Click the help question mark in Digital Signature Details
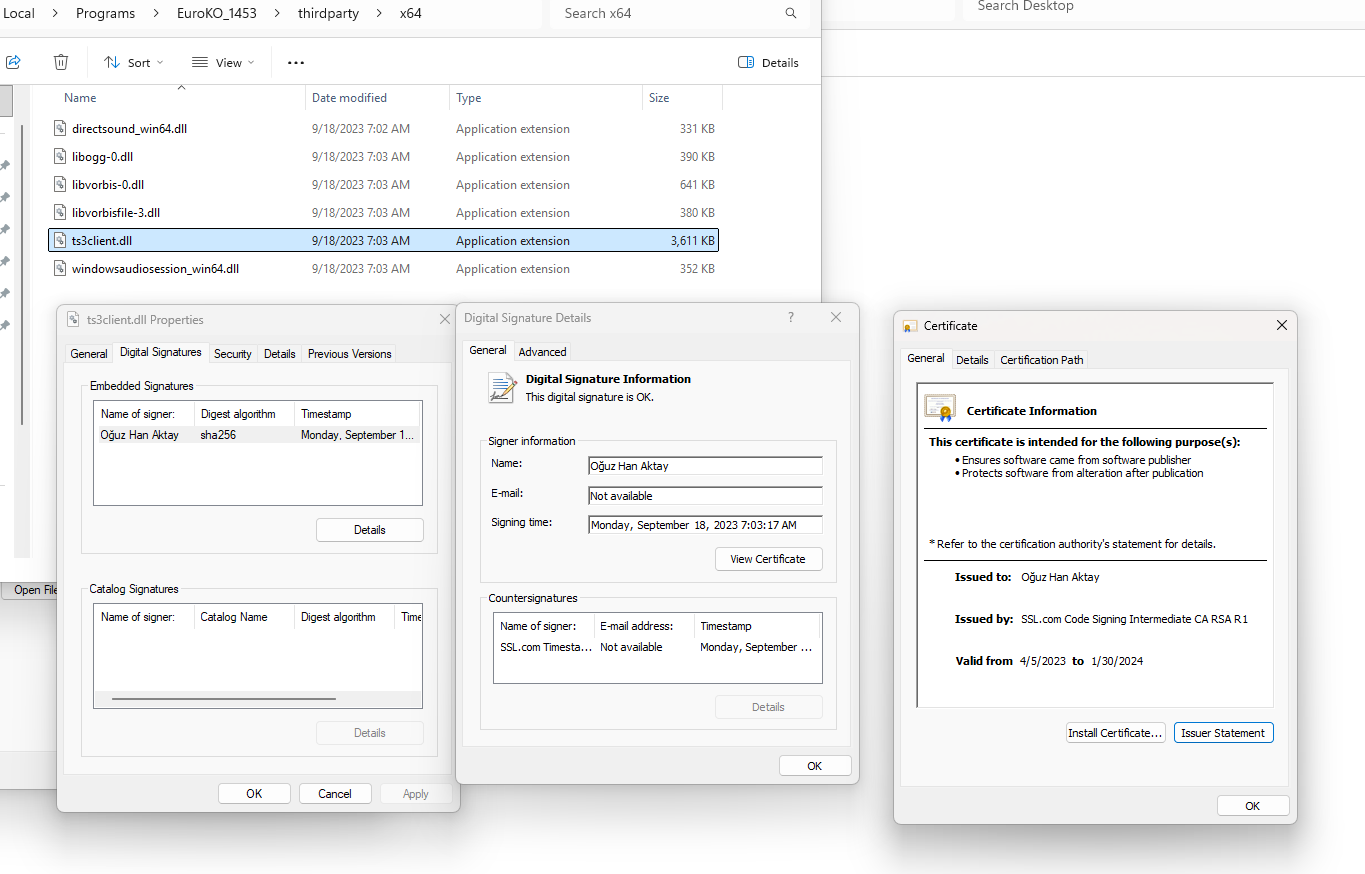 [x=791, y=317]
